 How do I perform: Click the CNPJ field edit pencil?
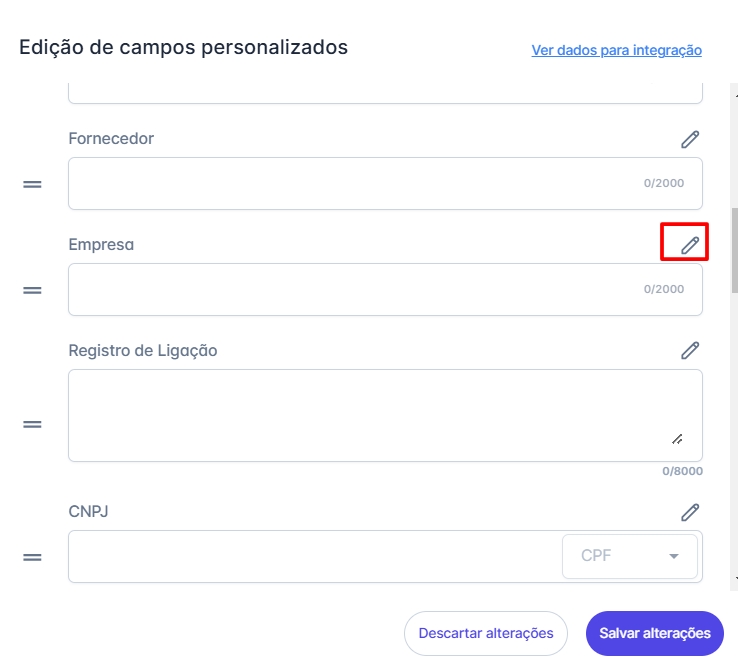pyautogui.click(x=689, y=512)
